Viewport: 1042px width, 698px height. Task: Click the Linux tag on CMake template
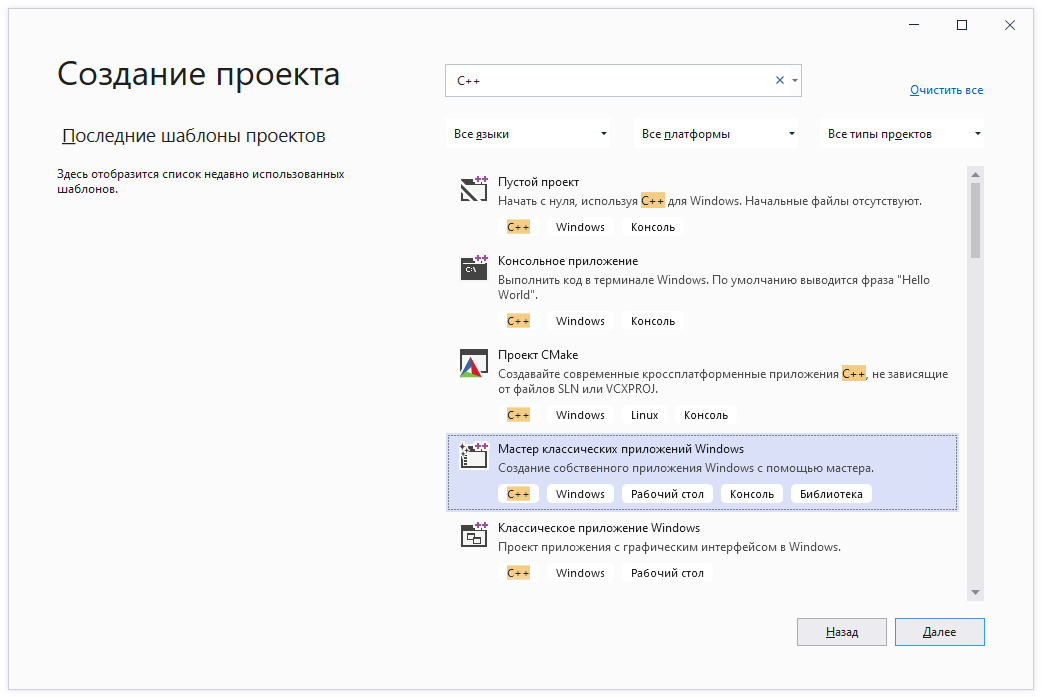point(644,415)
